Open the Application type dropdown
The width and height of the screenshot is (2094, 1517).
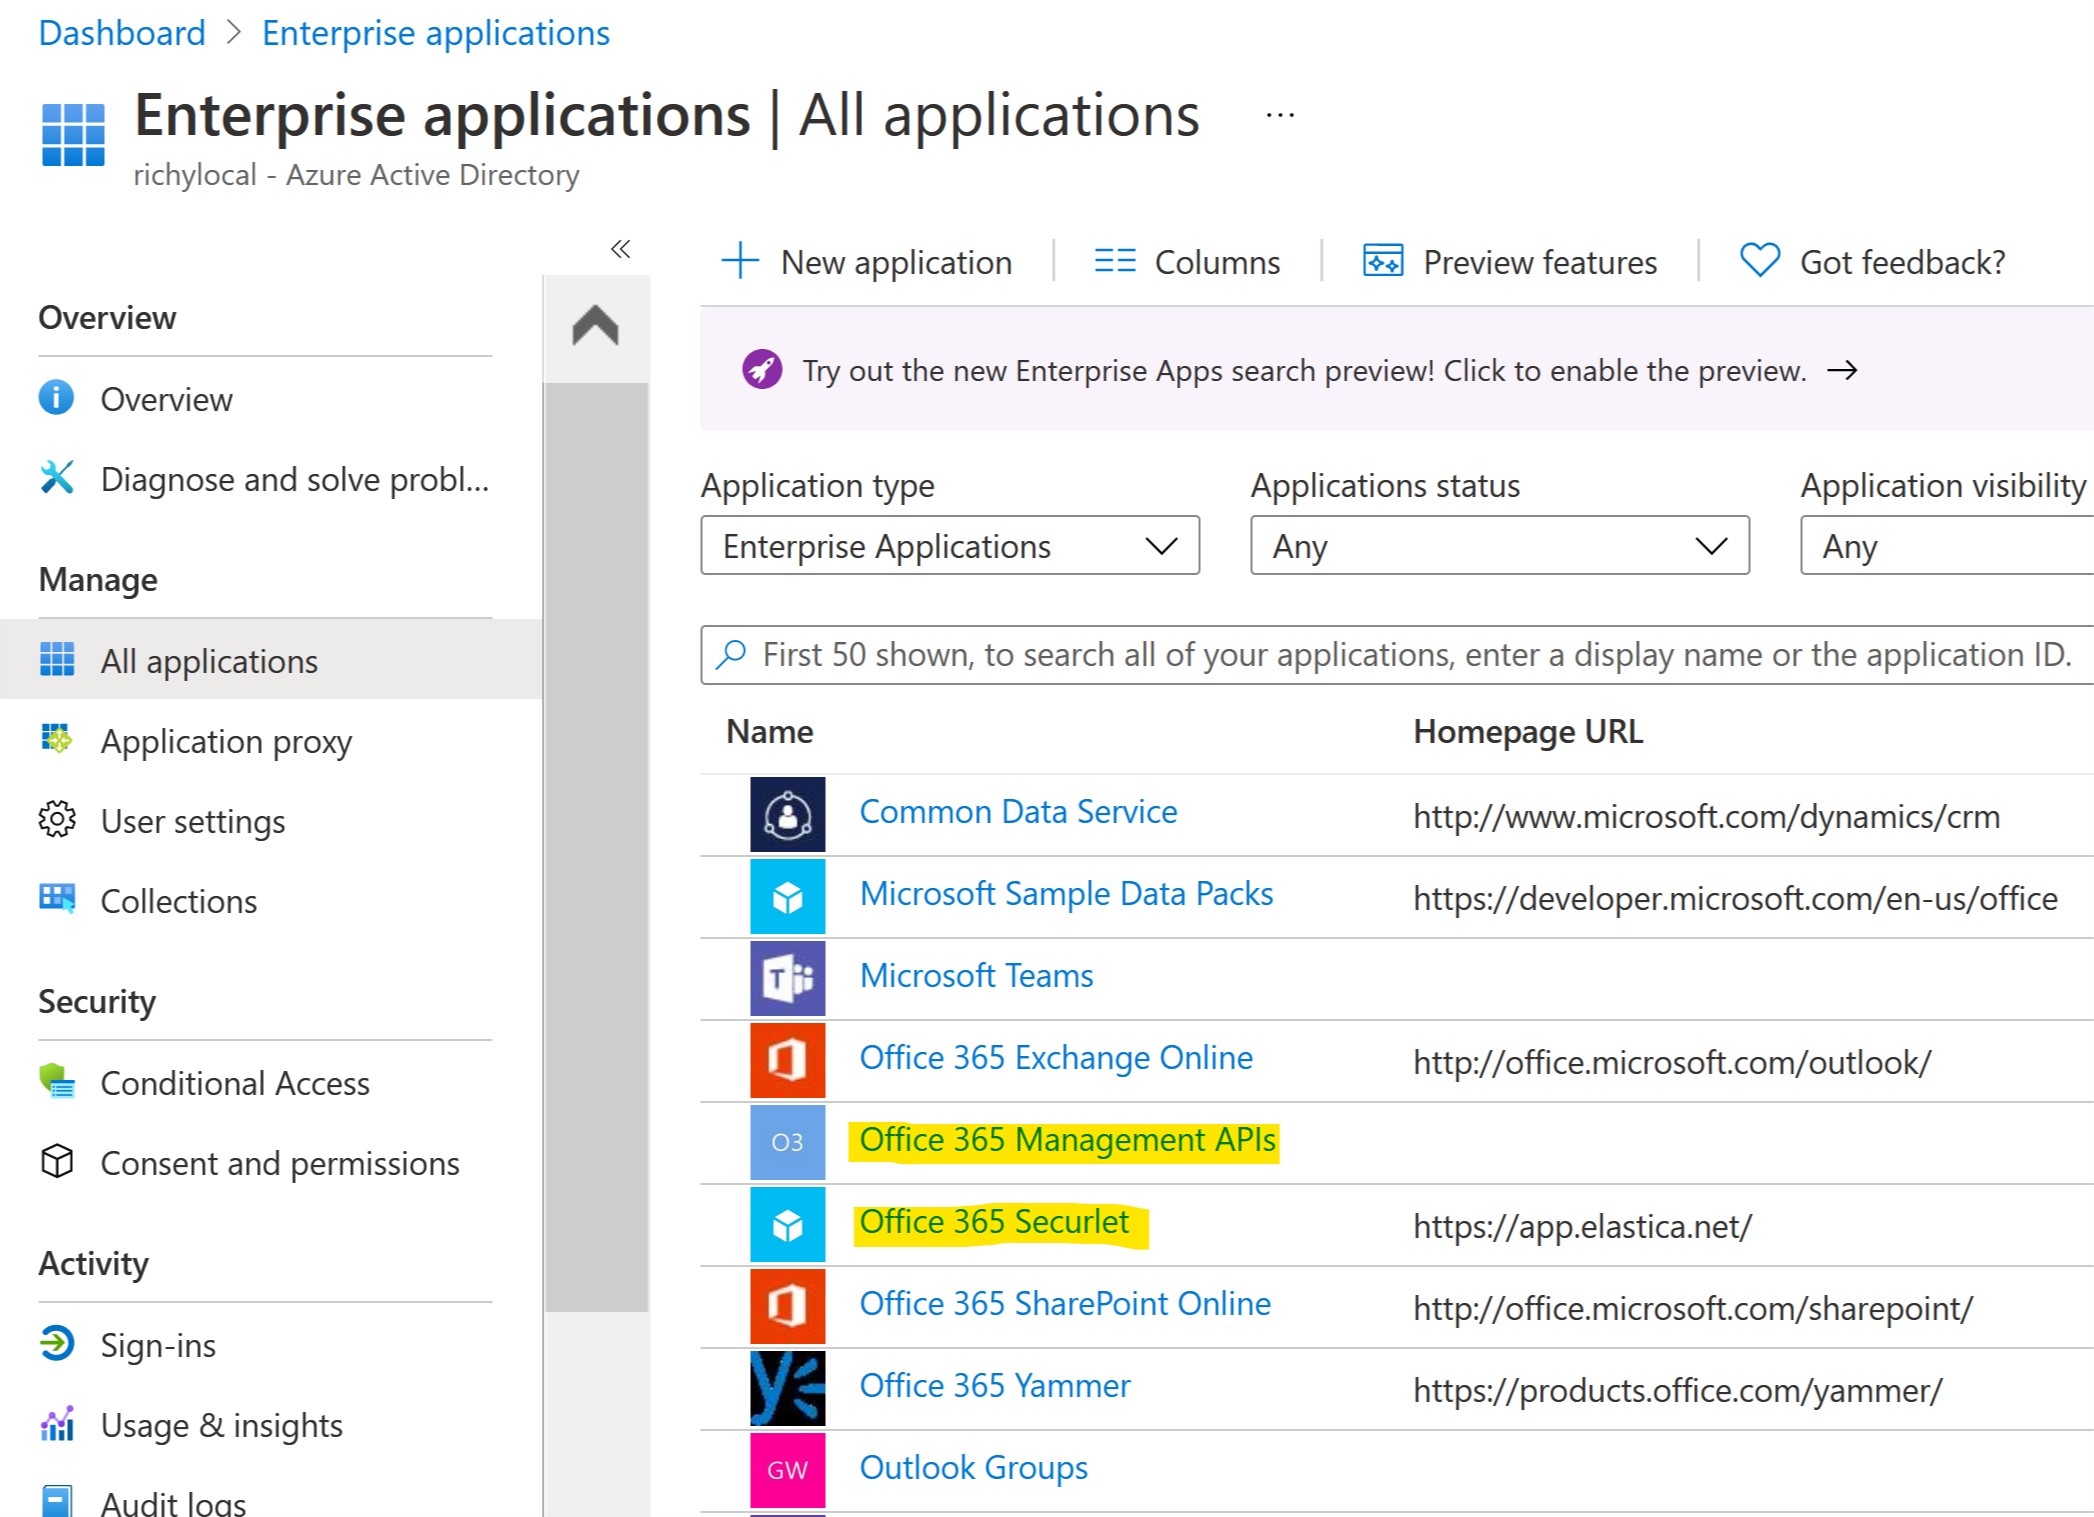(949, 546)
